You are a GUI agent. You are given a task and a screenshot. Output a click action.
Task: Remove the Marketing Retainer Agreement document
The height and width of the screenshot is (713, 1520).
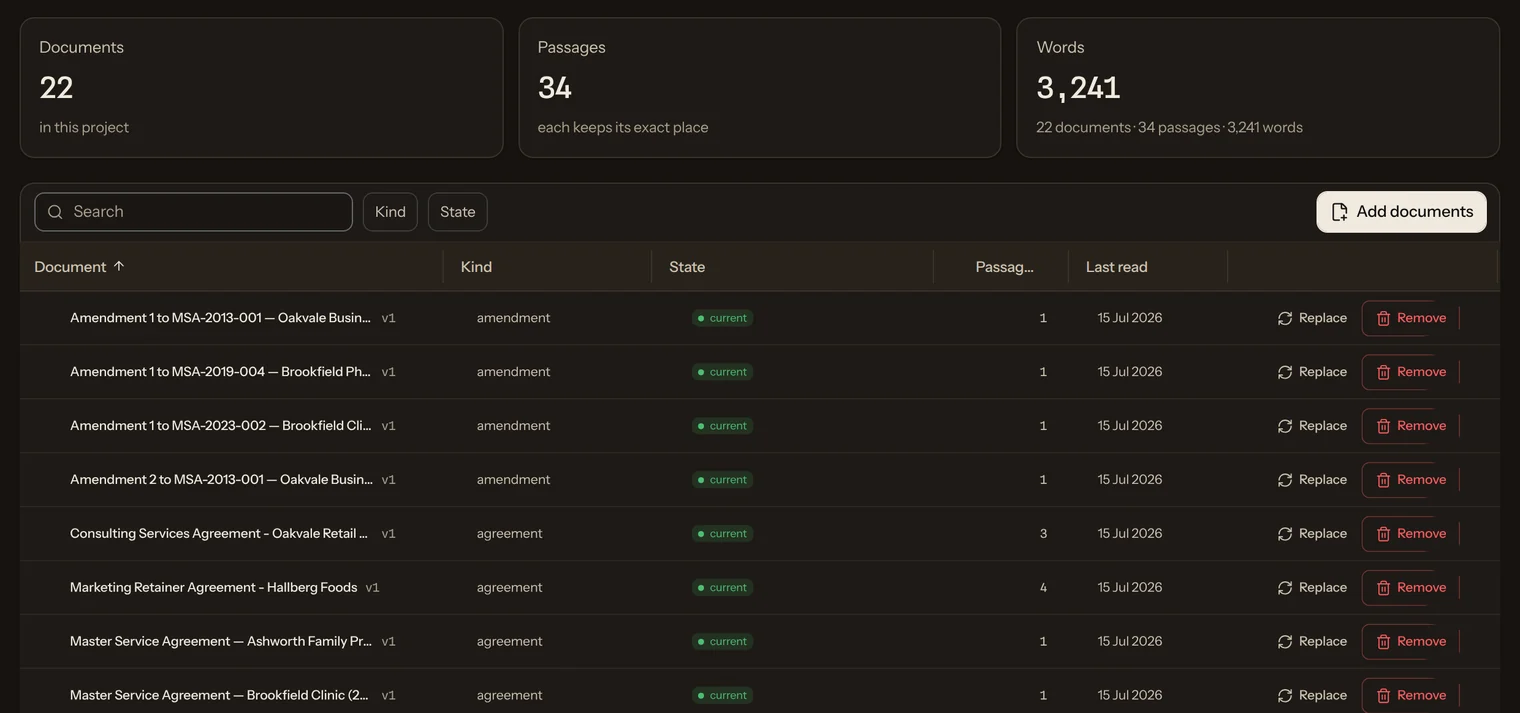point(1411,588)
